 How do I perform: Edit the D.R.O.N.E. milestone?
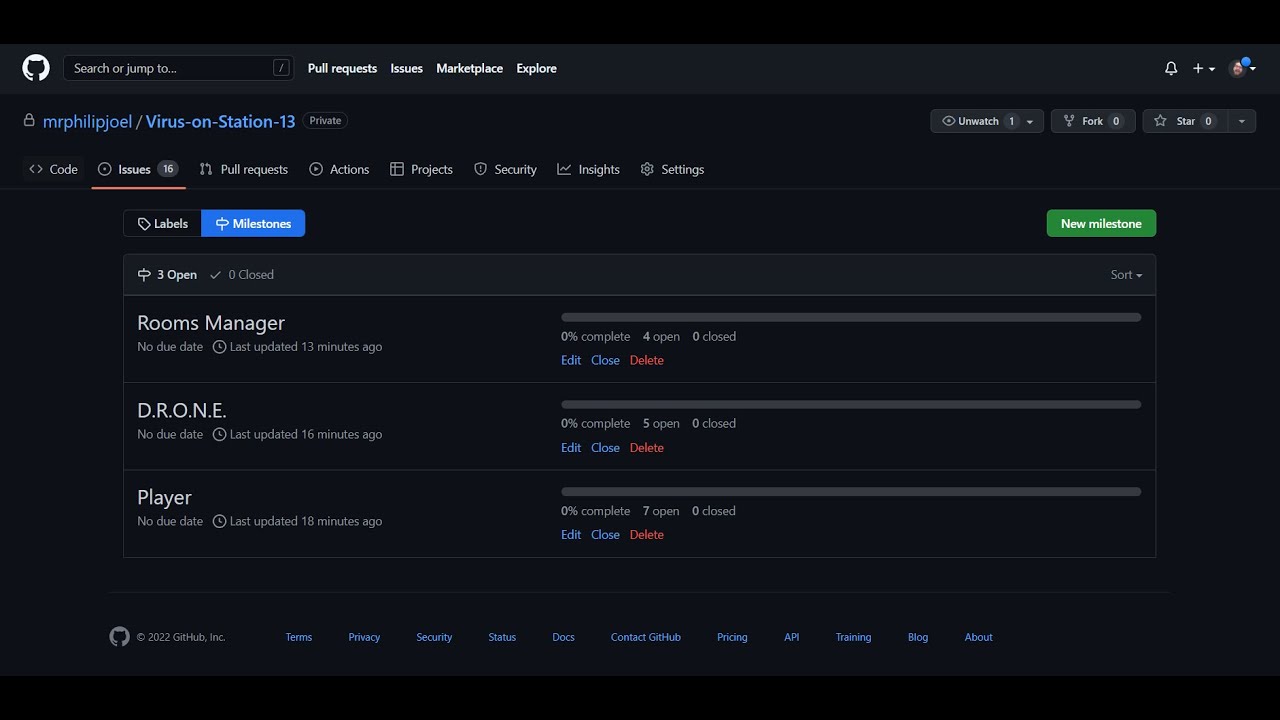tap(571, 447)
